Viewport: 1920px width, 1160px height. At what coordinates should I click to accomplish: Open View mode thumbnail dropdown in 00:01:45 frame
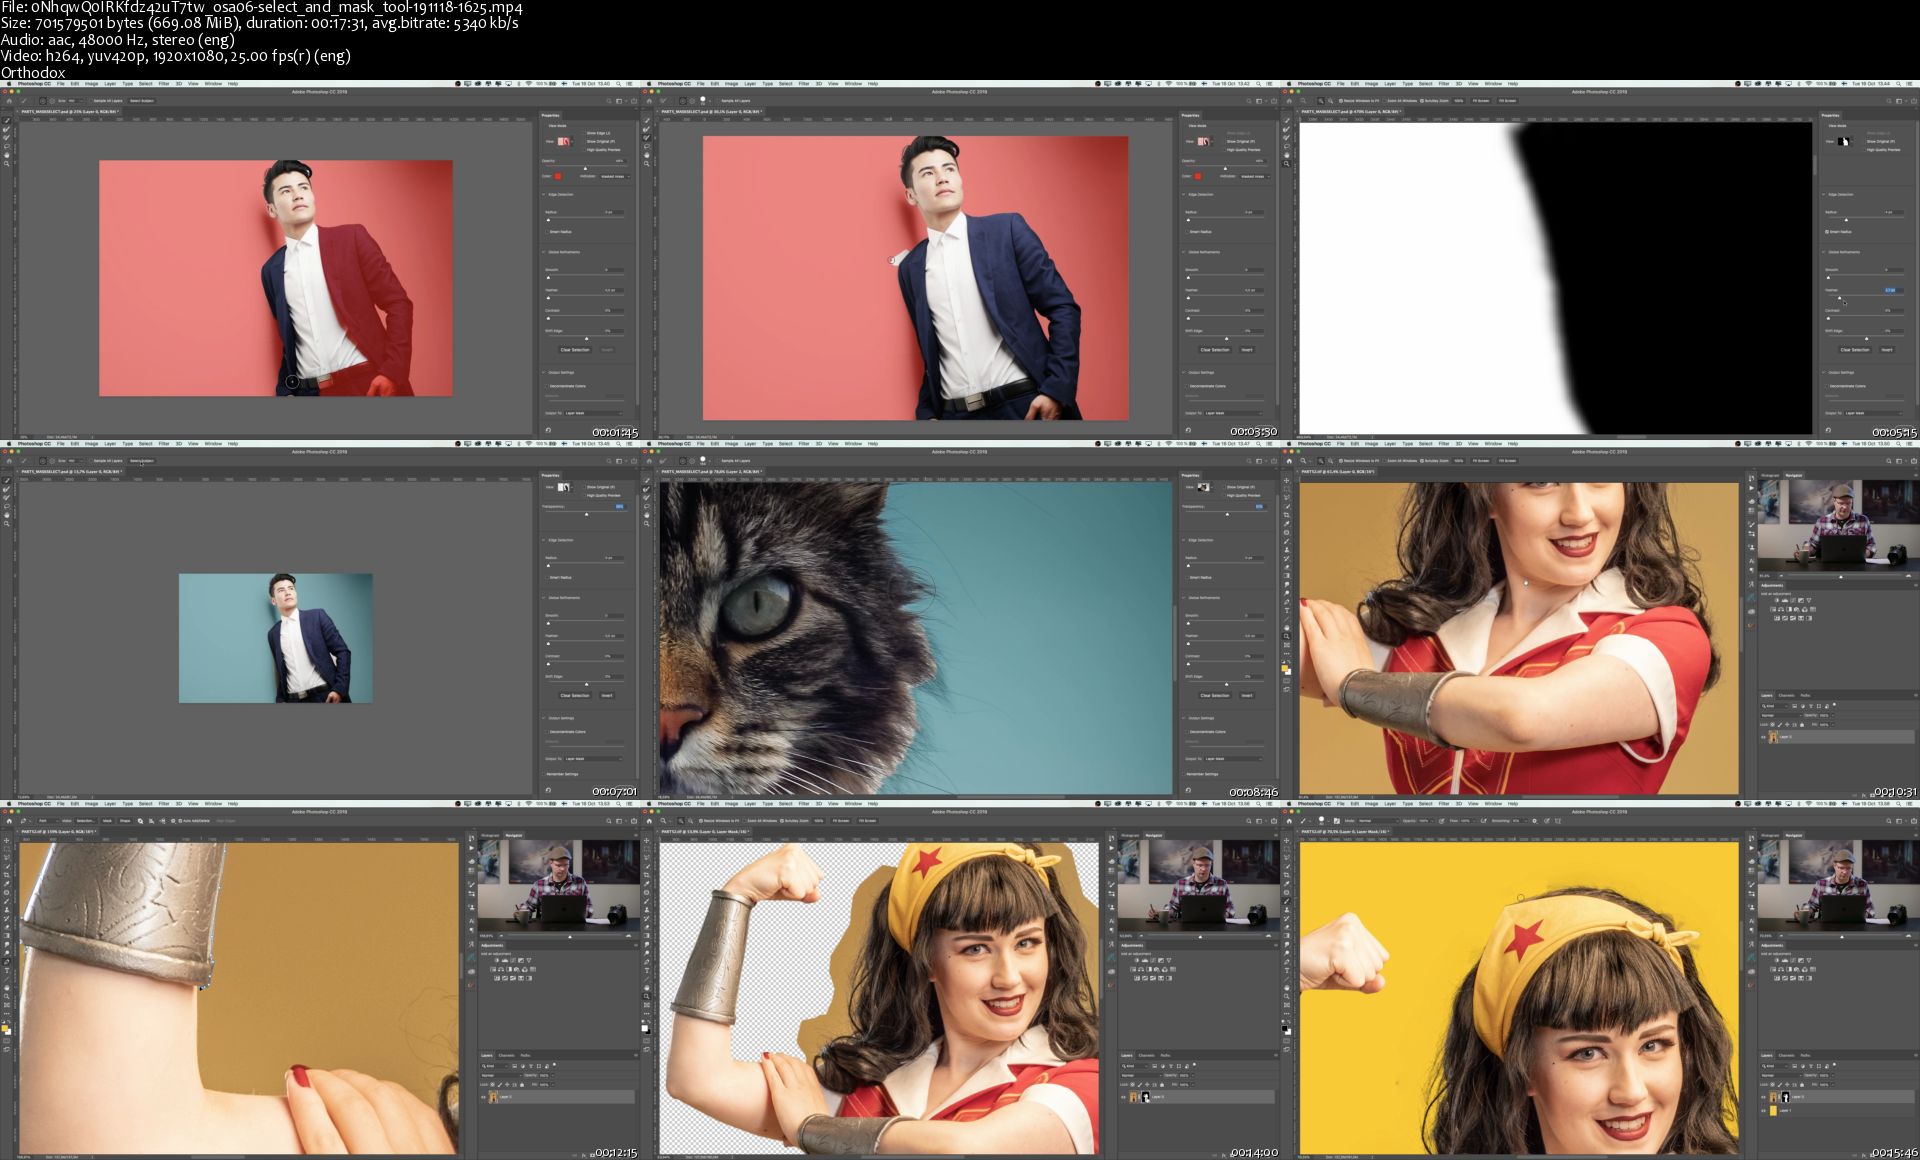tap(564, 142)
